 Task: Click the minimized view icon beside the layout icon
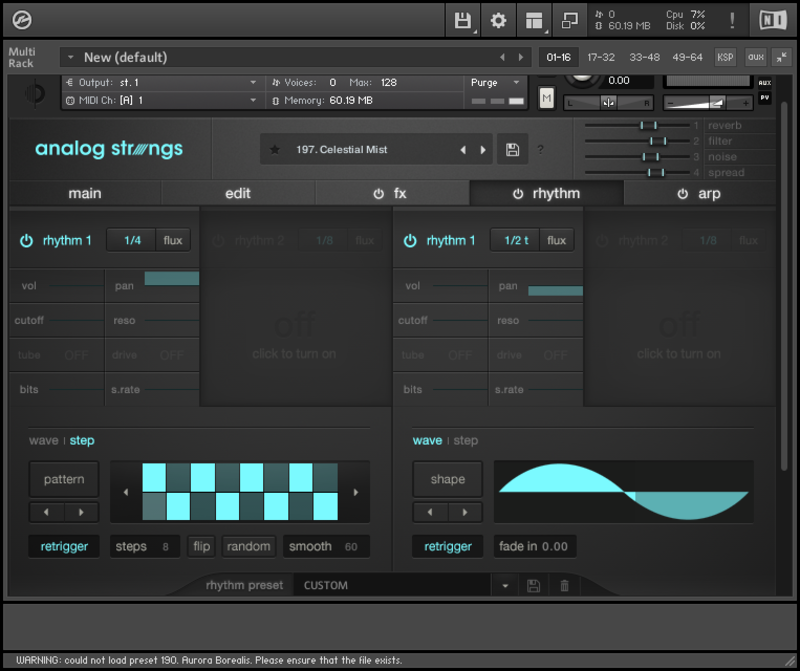click(569, 20)
